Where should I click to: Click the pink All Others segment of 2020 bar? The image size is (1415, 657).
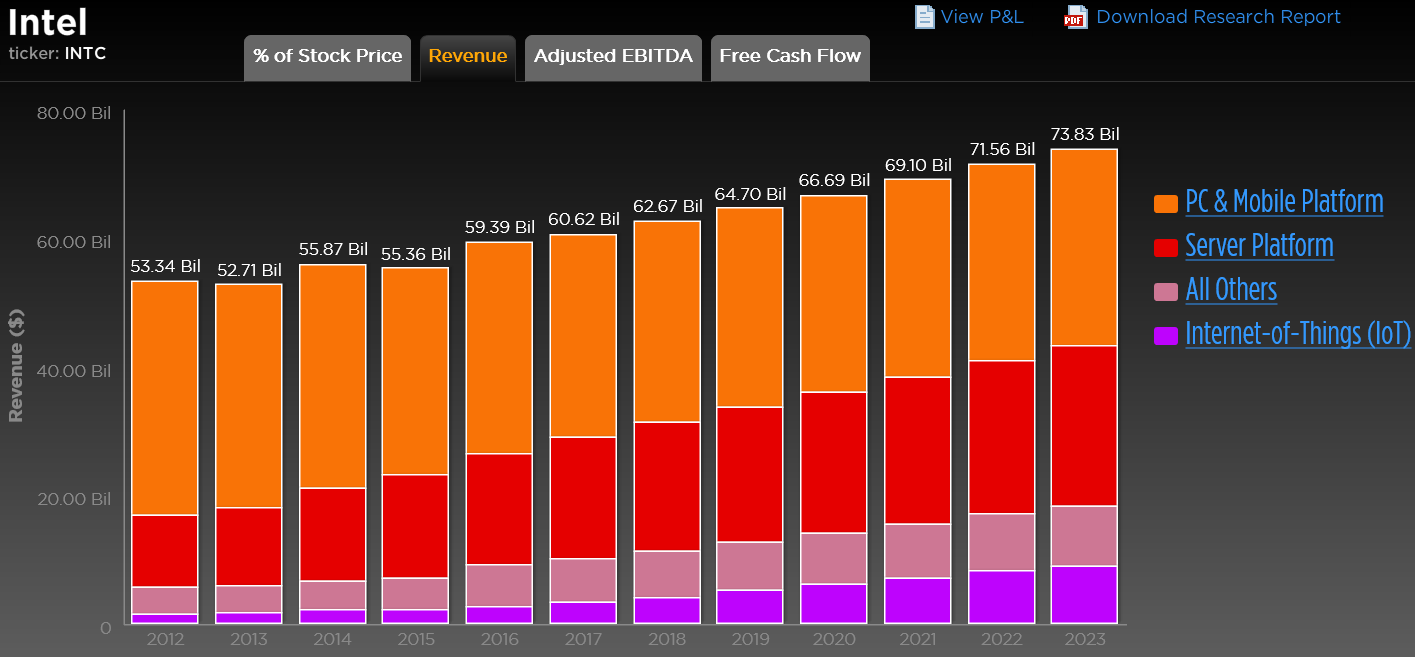pos(833,558)
